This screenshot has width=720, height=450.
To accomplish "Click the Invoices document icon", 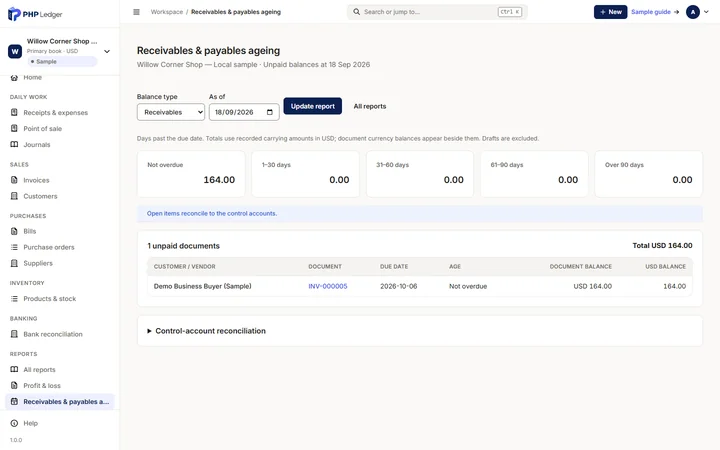I will pos(14,180).
